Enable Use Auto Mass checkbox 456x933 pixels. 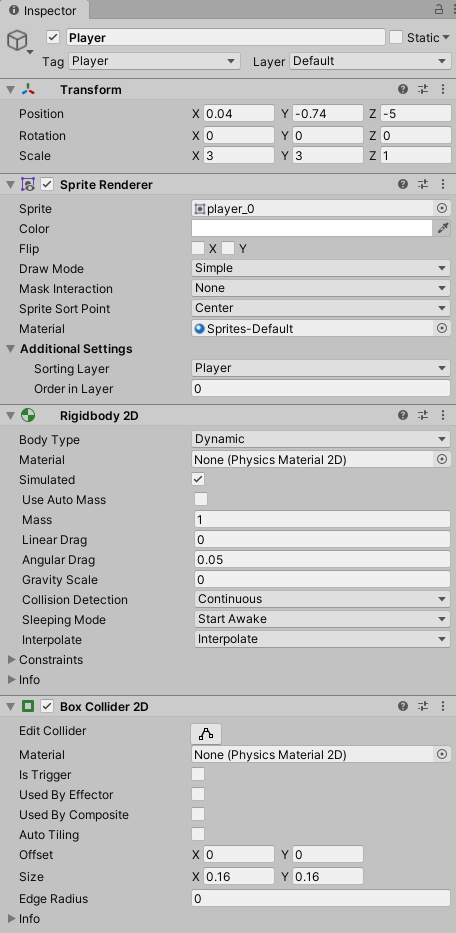point(201,499)
